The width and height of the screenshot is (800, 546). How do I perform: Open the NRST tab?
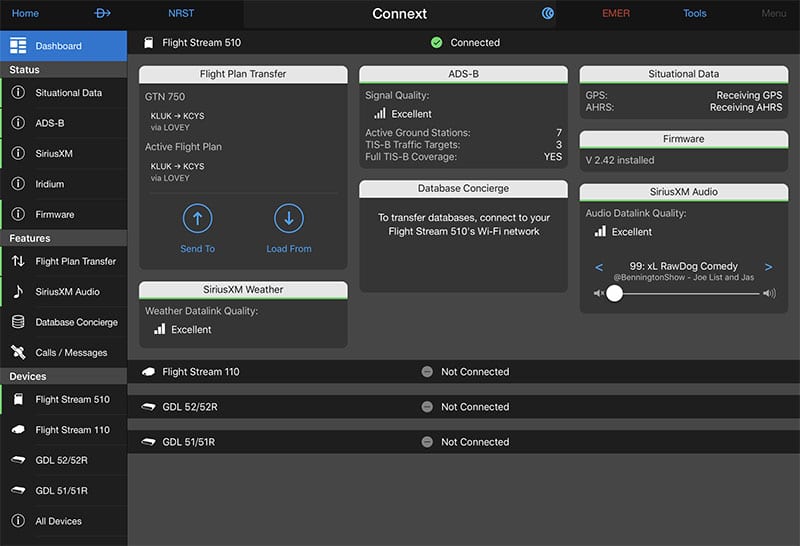coord(181,13)
